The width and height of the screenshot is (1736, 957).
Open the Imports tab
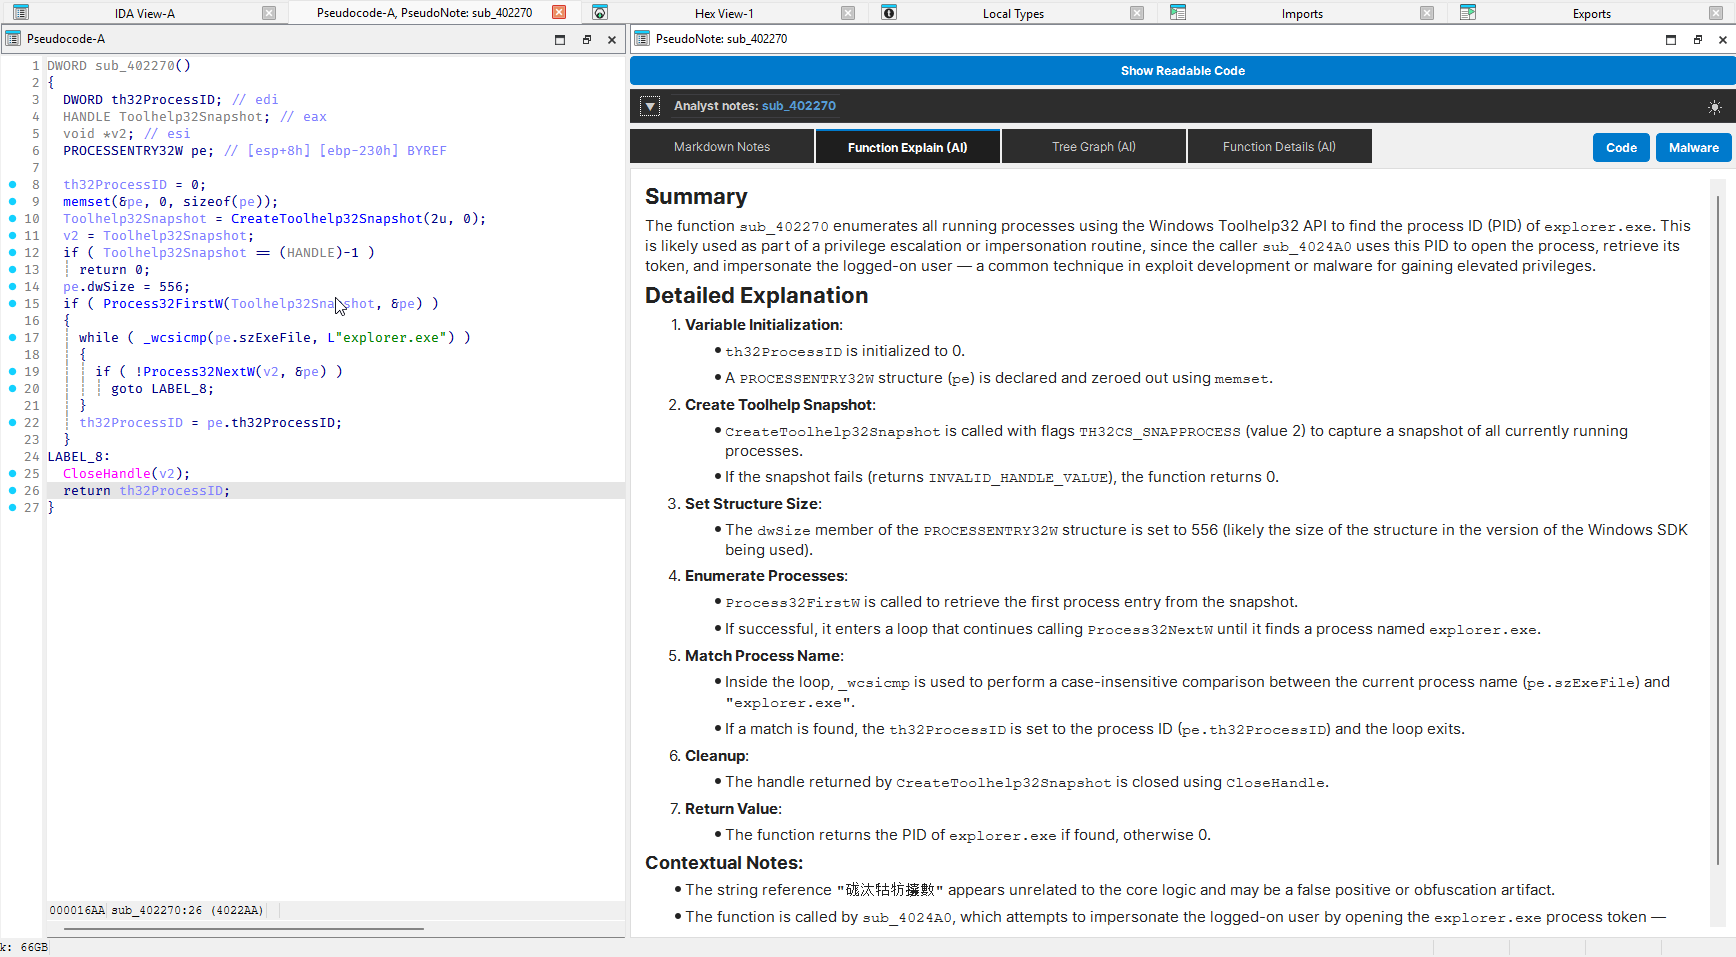[1302, 14]
